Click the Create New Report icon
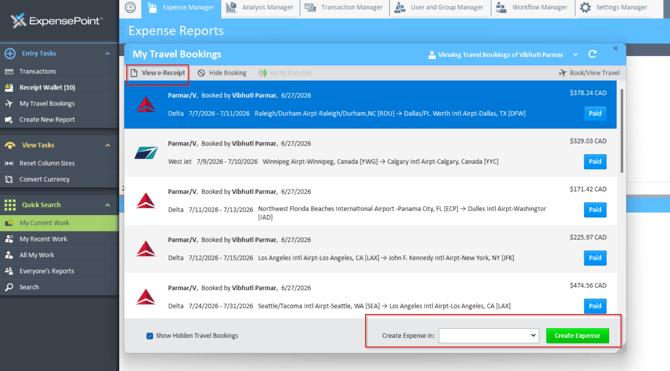The width and height of the screenshot is (670, 371). pos(9,120)
